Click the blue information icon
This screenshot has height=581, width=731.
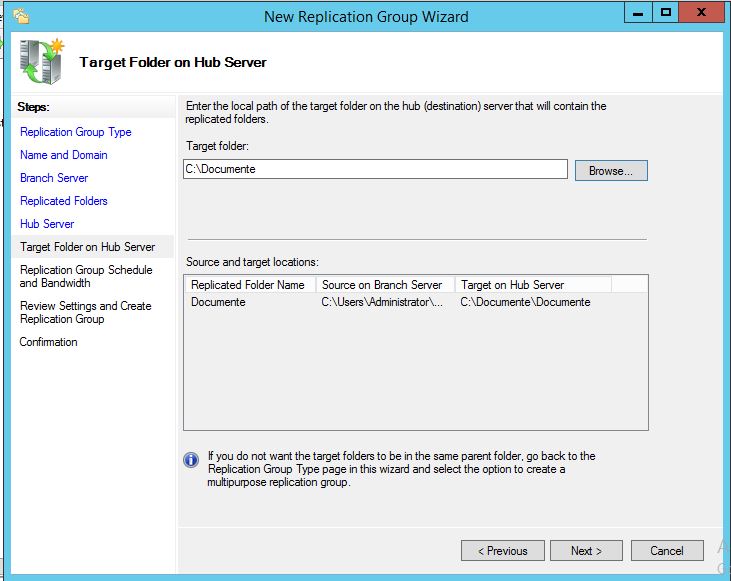tap(191, 460)
